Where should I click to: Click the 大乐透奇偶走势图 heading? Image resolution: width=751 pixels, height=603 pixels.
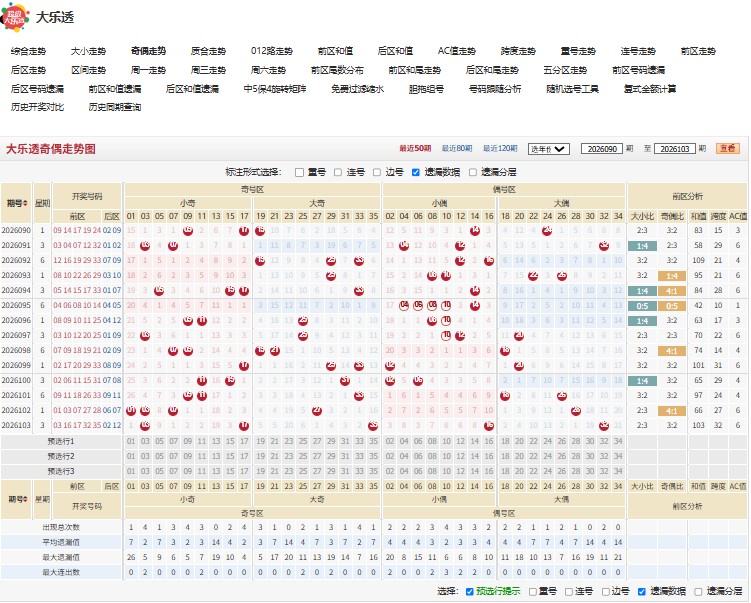[51, 149]
